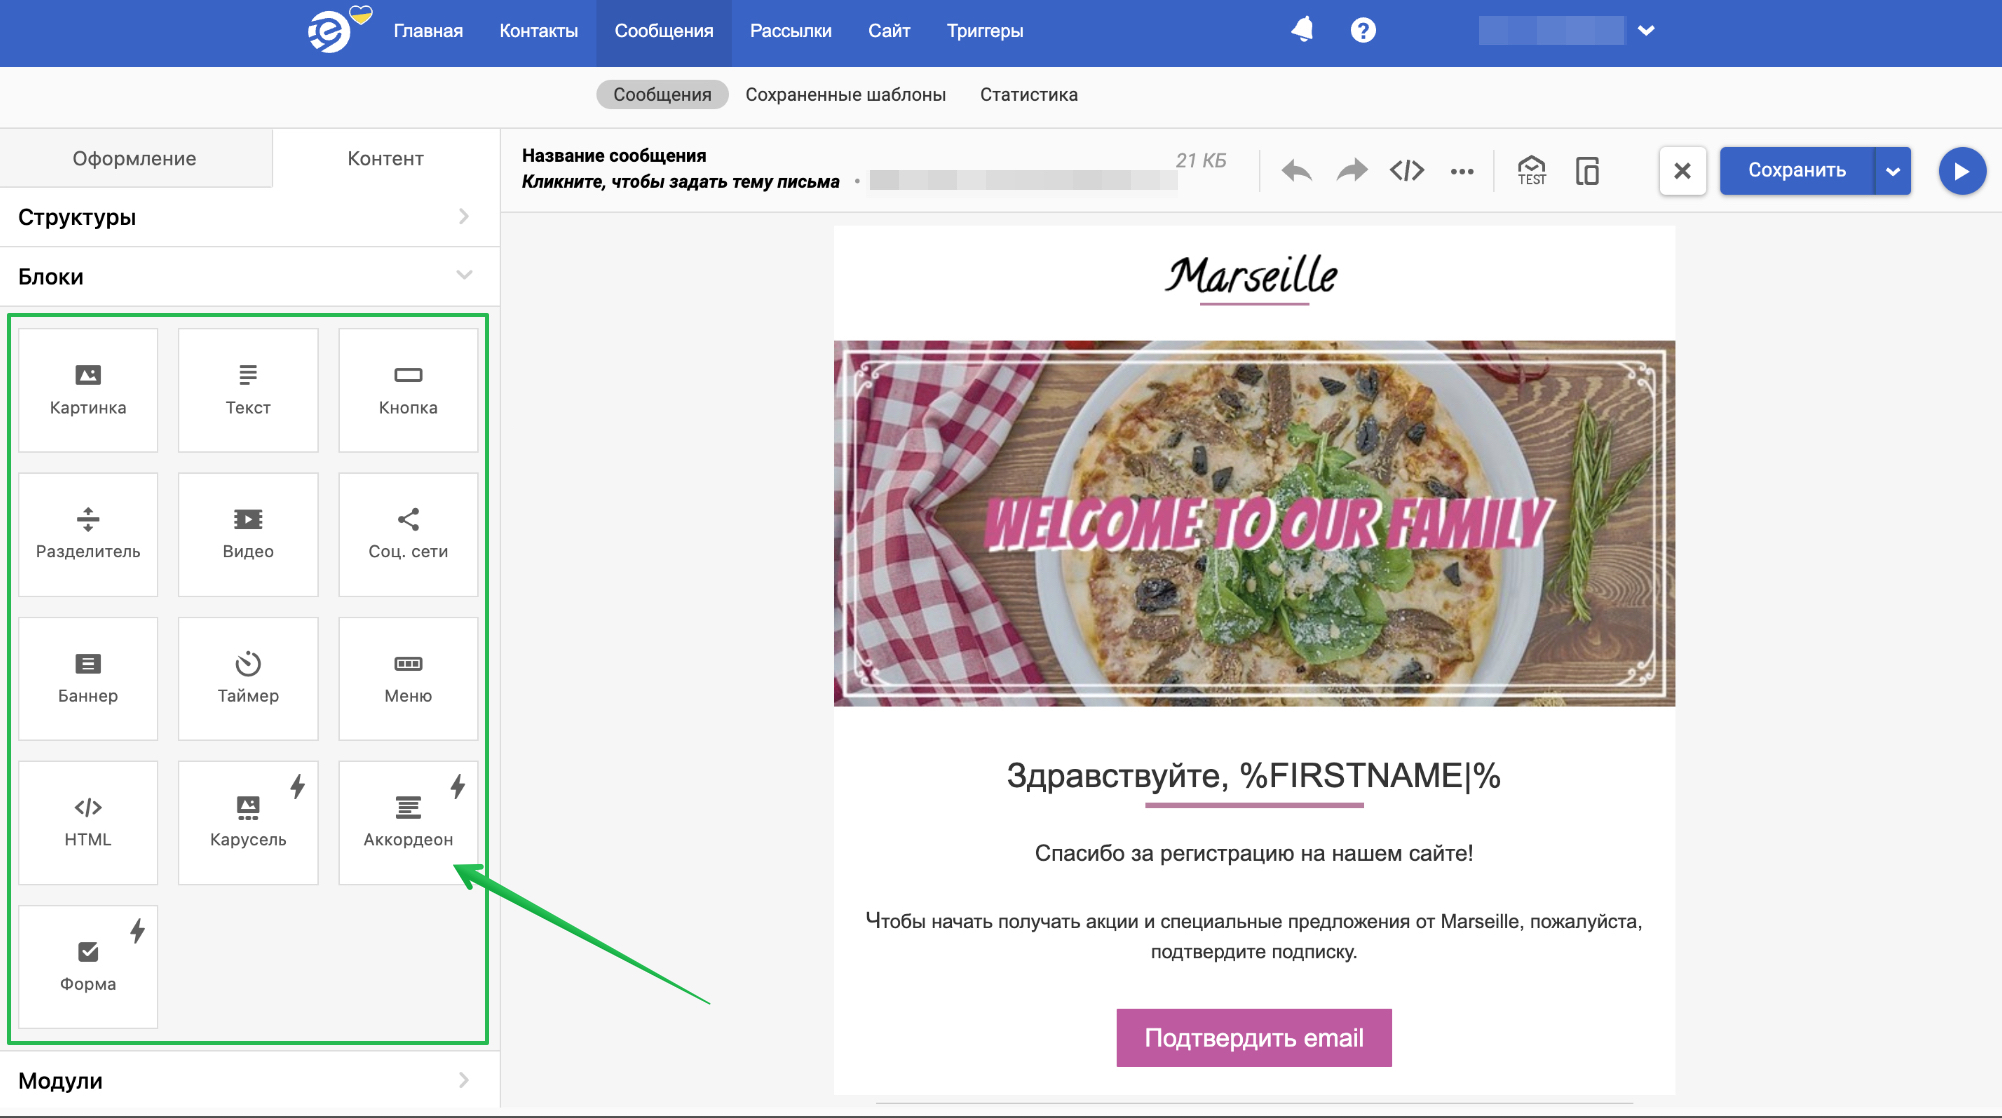2002x1118 pixels.
Task: Select the pizza welcome banner image
Action: point(1254,523)
